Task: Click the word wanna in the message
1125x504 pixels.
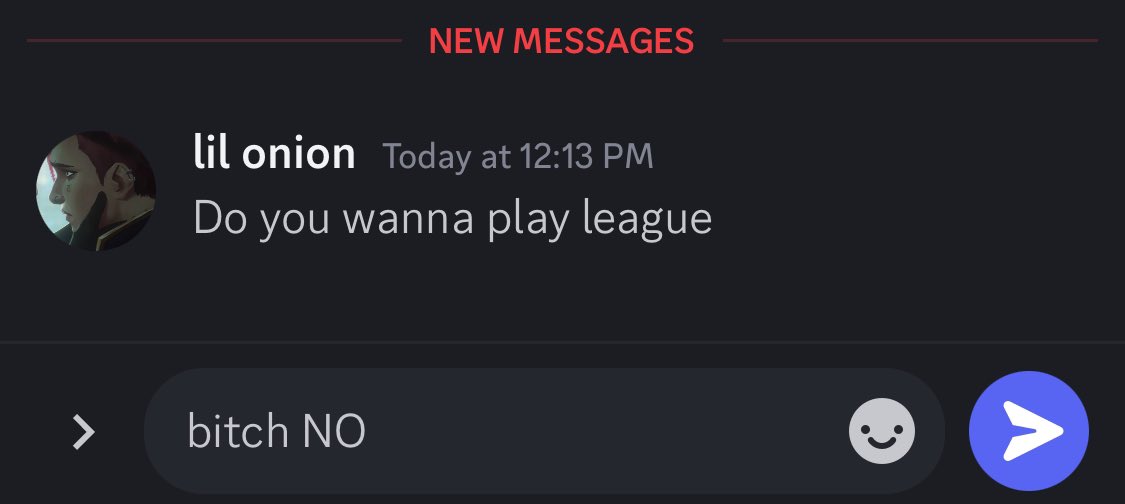Action: (x=408, y=219)
